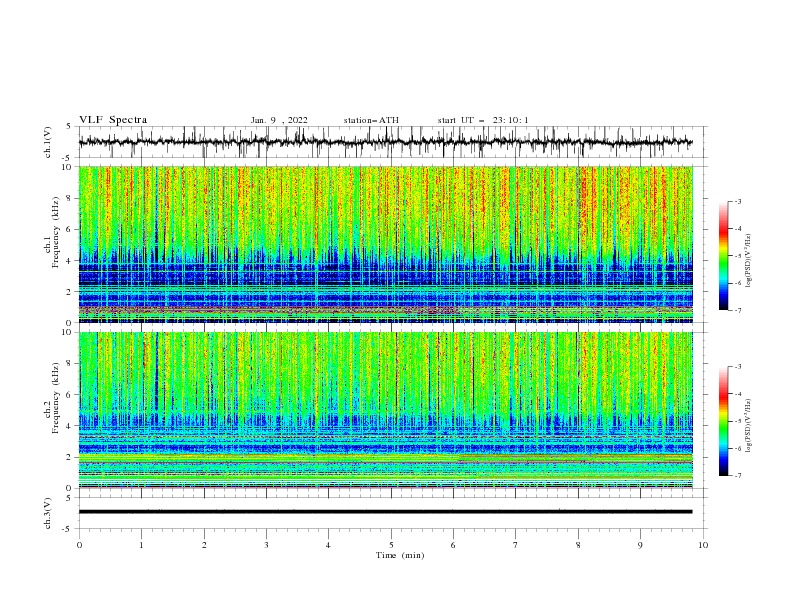Click the time axis tick label "3"

(267, 545)
